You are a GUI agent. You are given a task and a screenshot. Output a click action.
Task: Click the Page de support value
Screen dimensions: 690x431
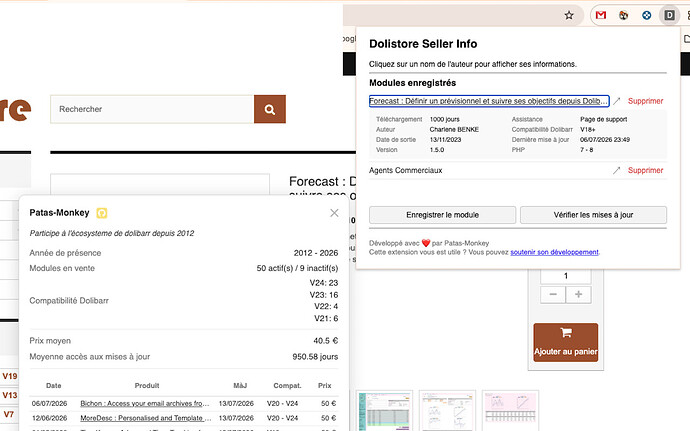603,119
